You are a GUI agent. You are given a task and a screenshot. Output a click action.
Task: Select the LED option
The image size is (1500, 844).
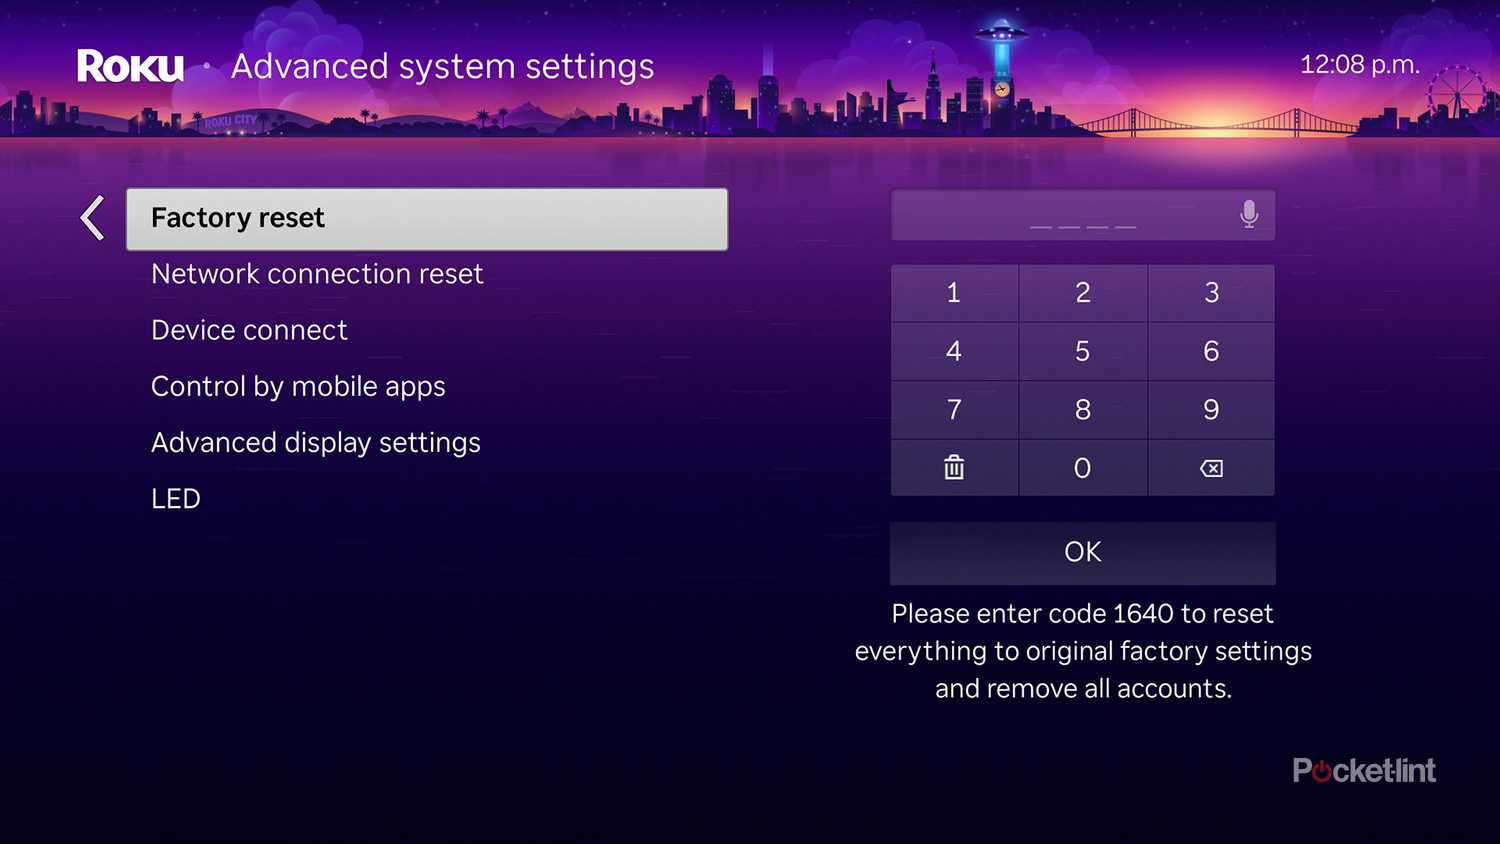176,499
